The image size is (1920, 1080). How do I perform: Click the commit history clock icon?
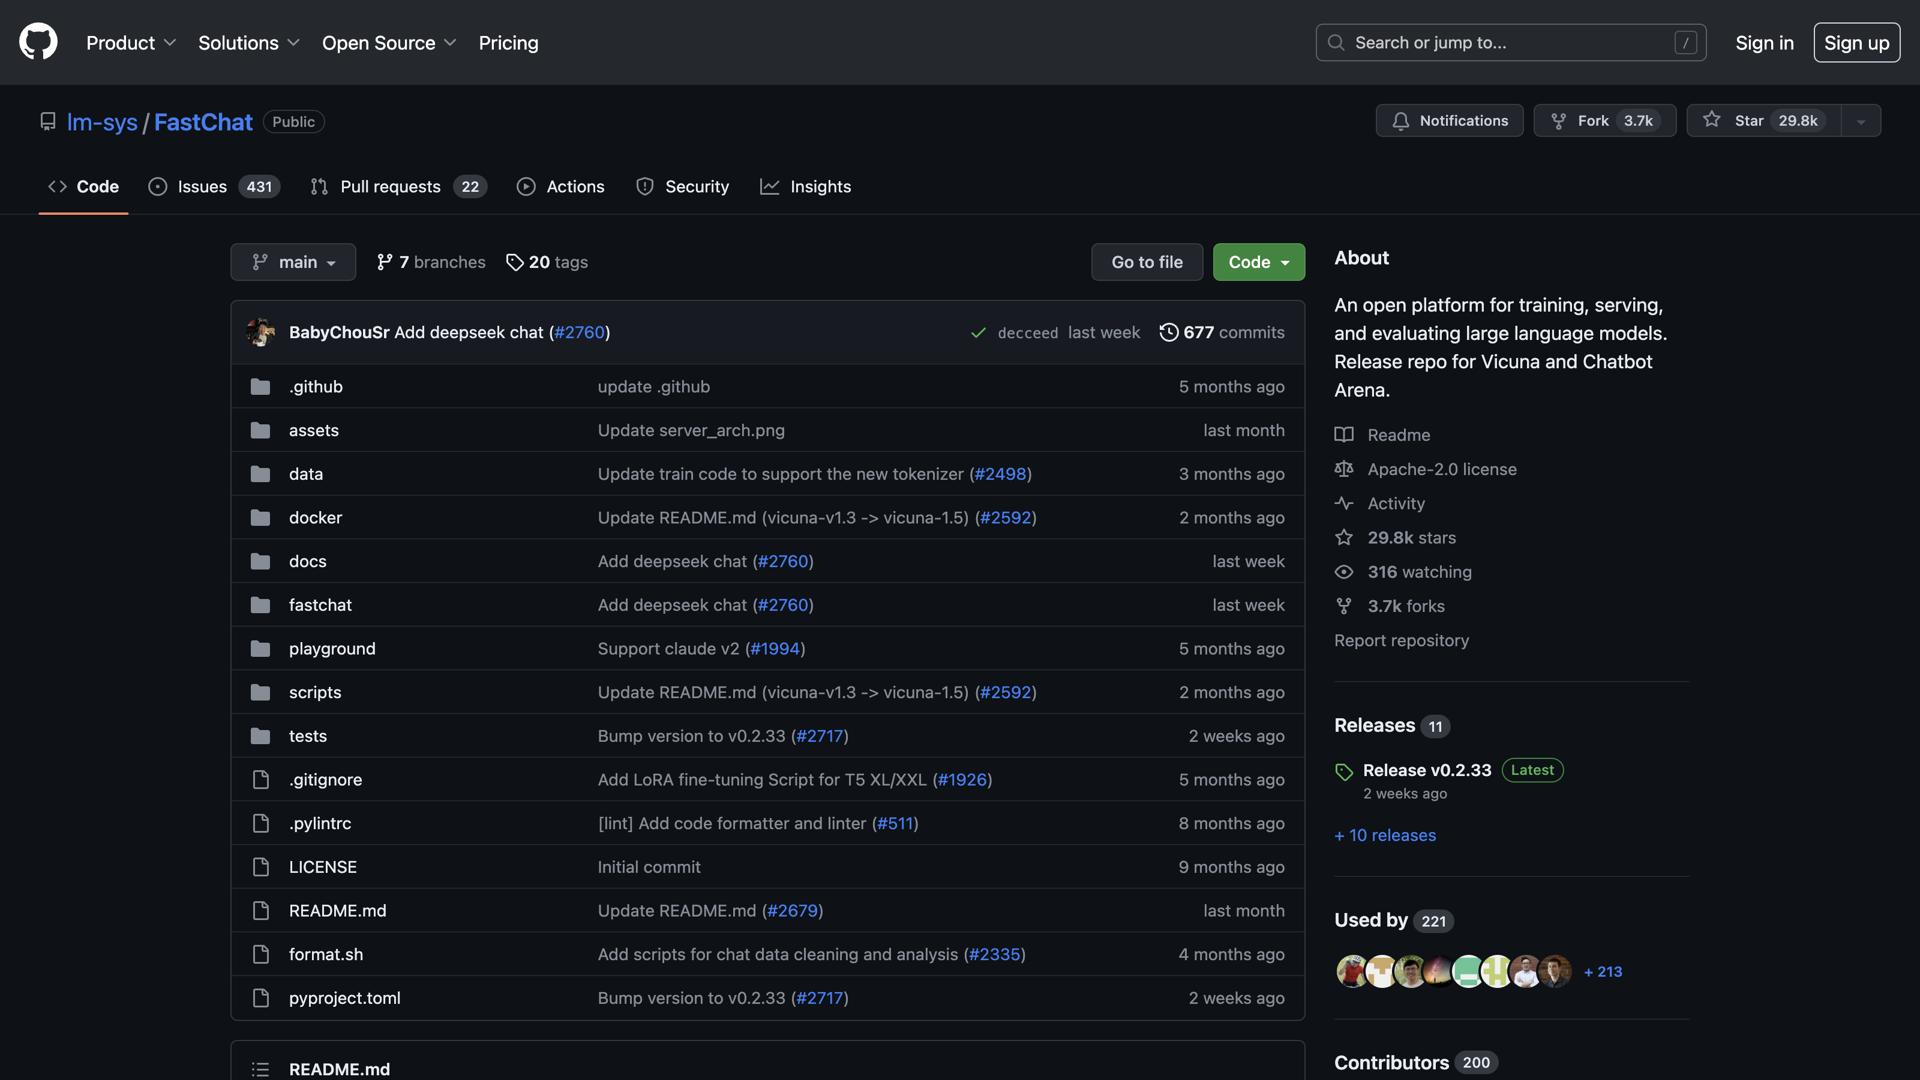[1168, 332]
